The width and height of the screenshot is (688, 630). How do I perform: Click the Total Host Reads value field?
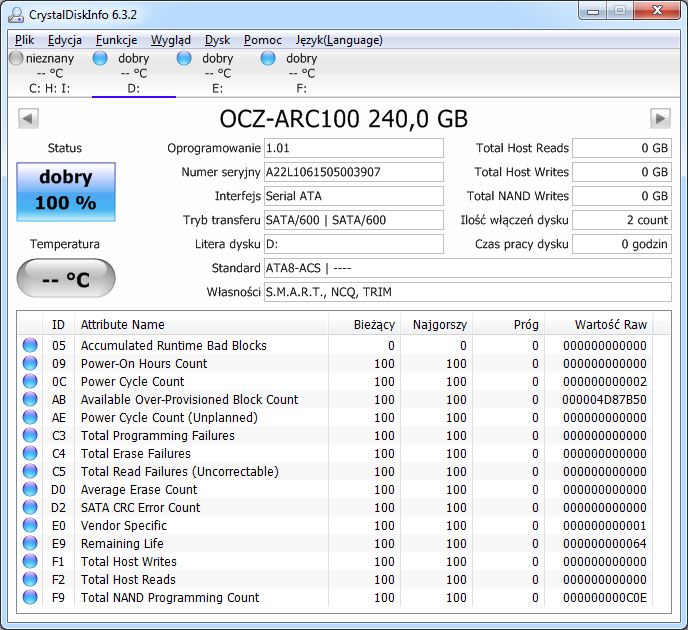[x=622, y=148]
